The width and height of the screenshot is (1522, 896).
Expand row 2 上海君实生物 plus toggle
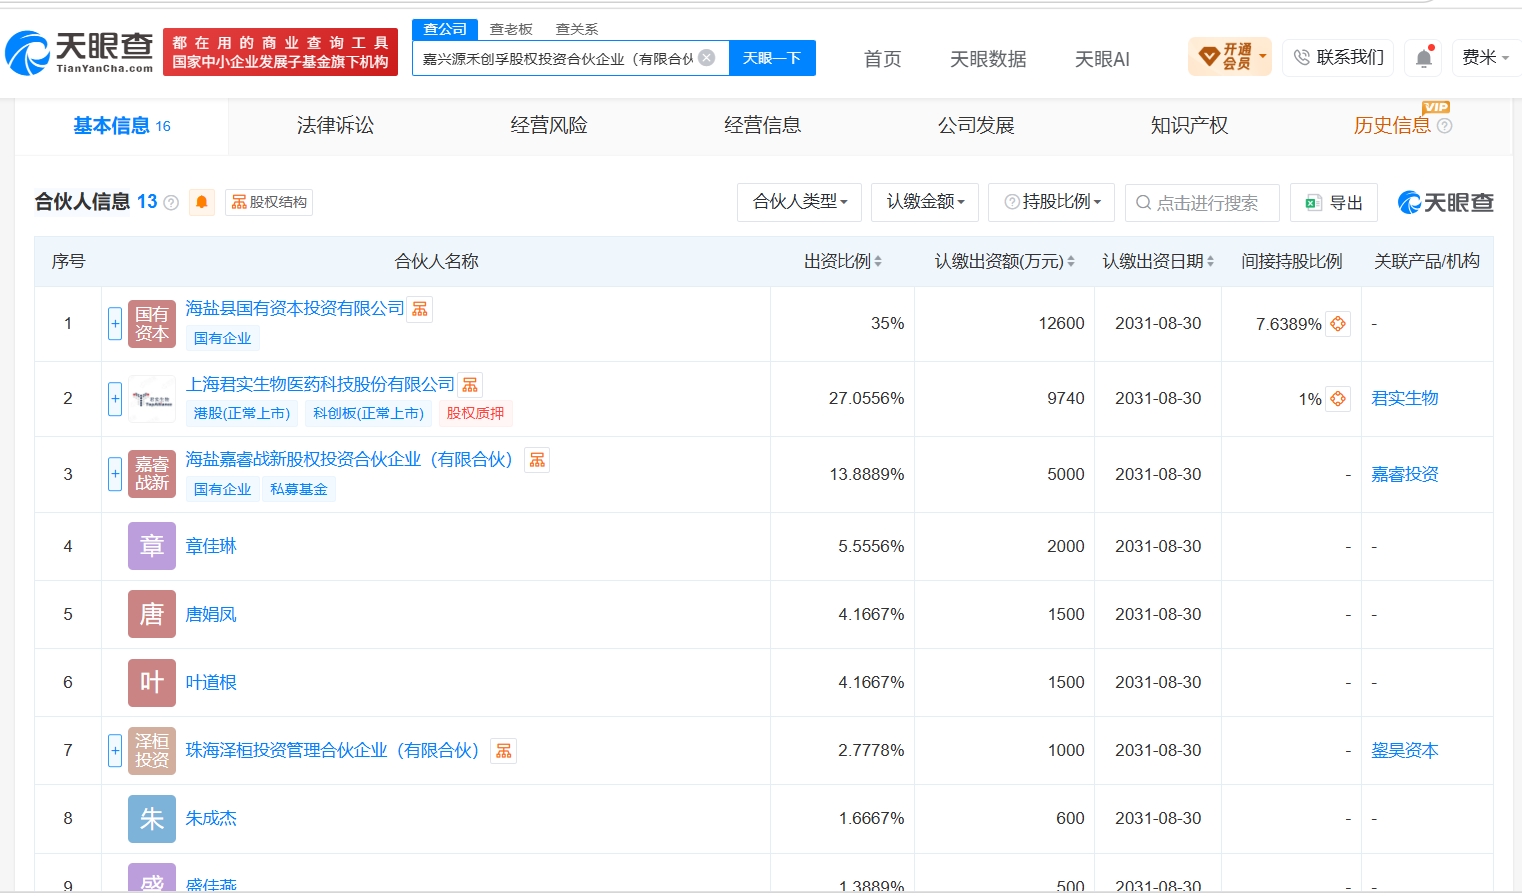(x=115, y=399)
